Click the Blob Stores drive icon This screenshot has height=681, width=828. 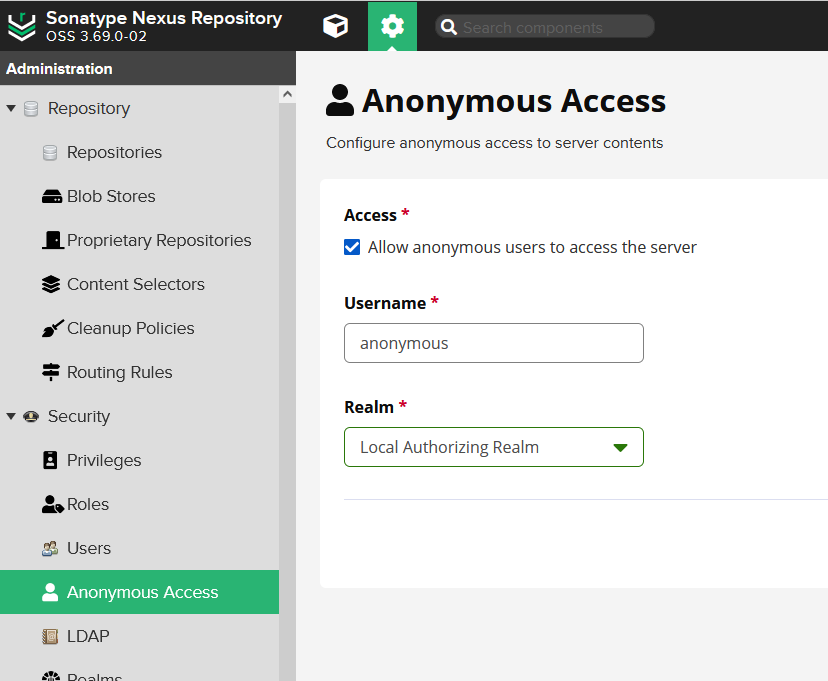coord(52,197)
